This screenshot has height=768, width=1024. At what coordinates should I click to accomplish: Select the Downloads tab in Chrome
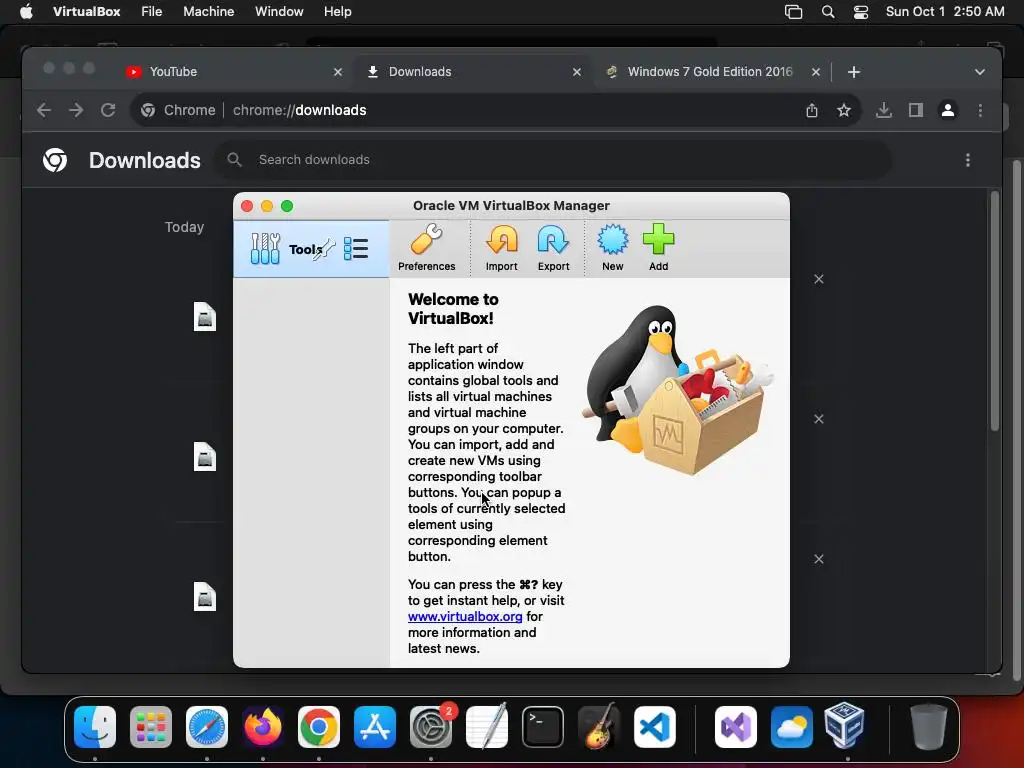(472, 72)
